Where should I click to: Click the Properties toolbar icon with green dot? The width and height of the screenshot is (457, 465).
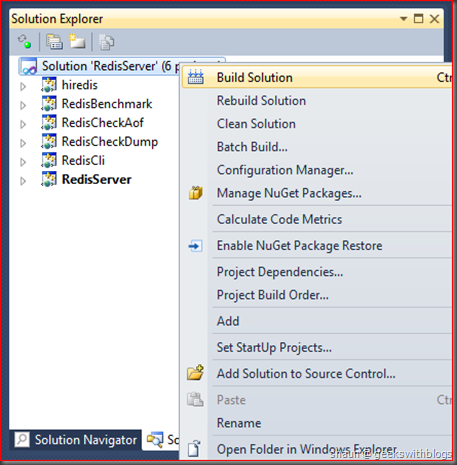click(24, 42)
